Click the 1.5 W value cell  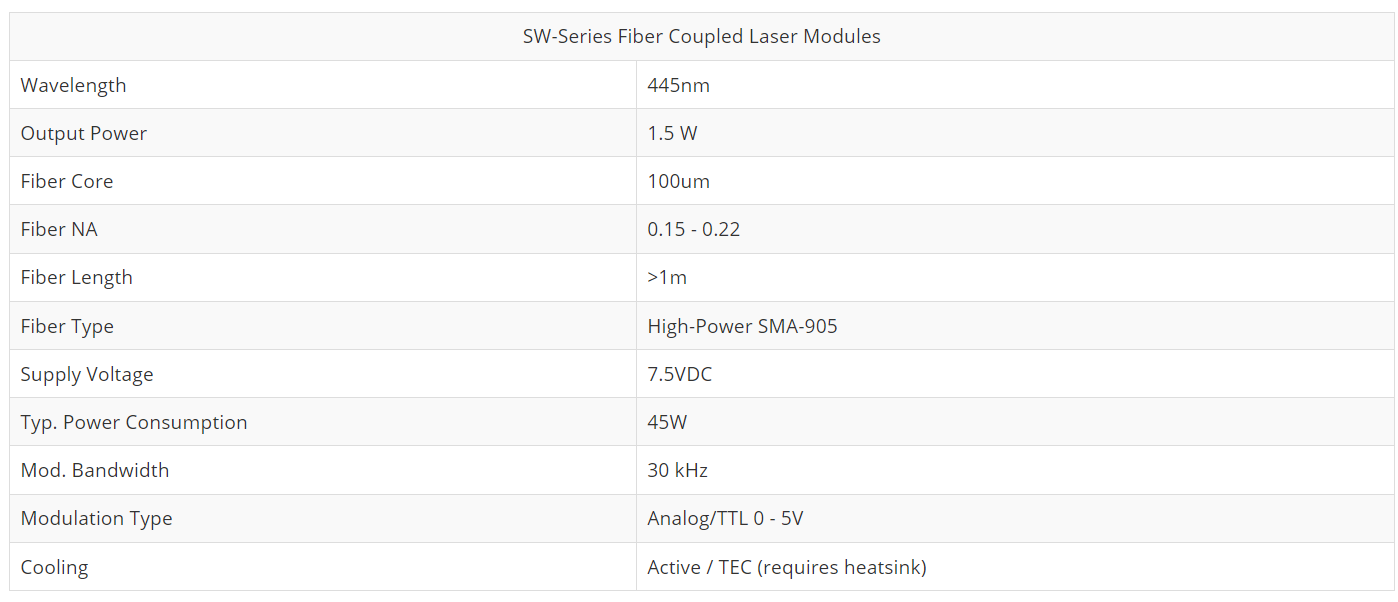[672, 133]
